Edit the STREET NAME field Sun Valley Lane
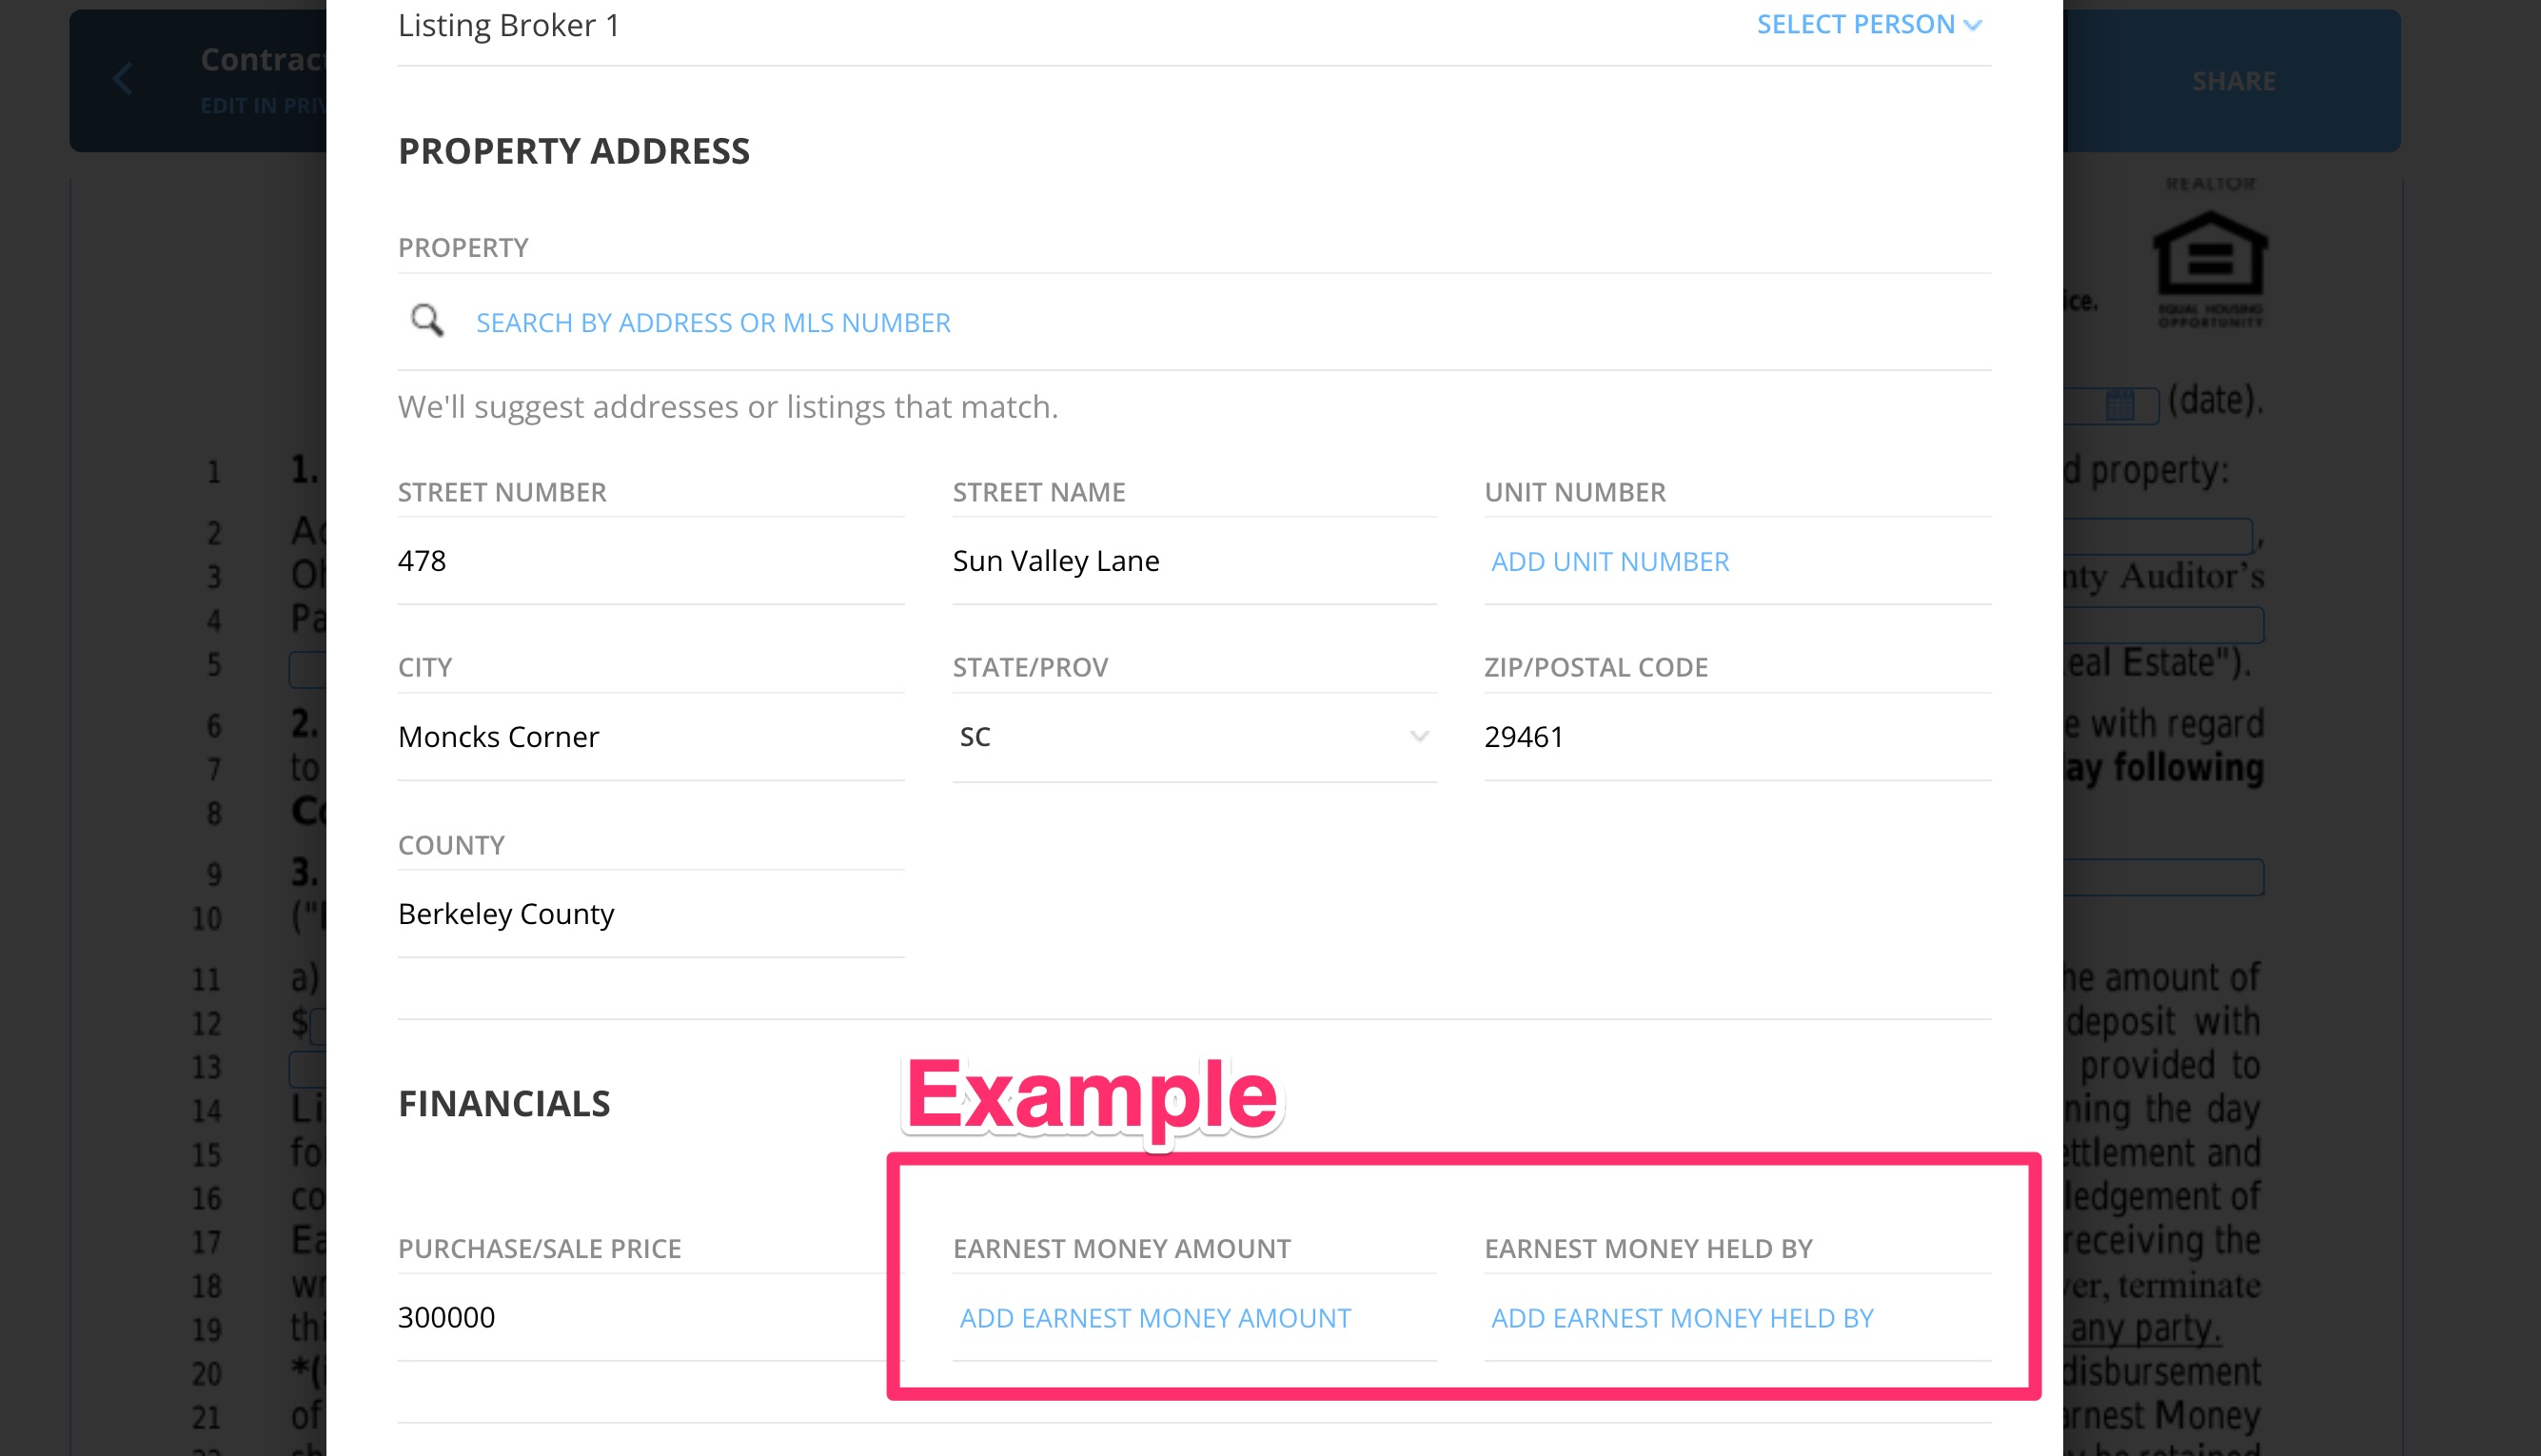The height and width of the screenshot is (1456, 2541). click(x=1193, y=561)
